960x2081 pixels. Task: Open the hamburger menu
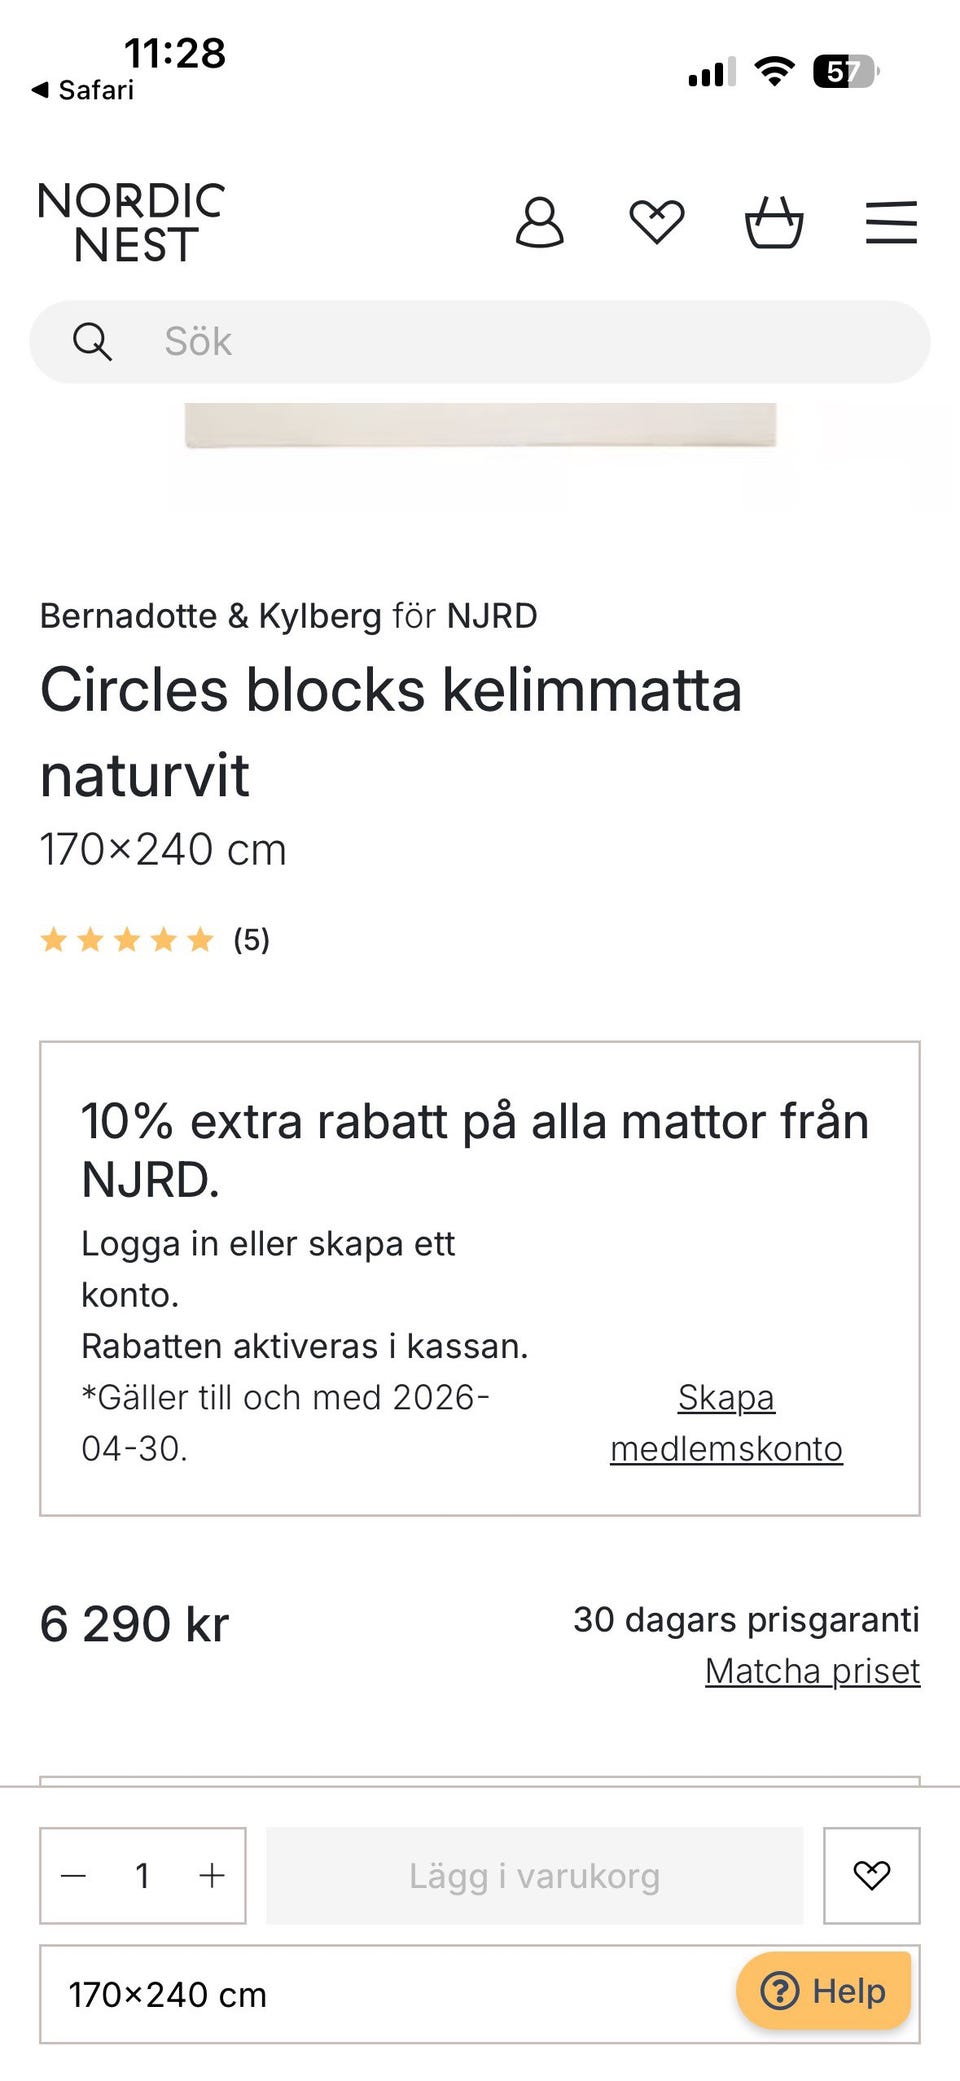[891, 222]
